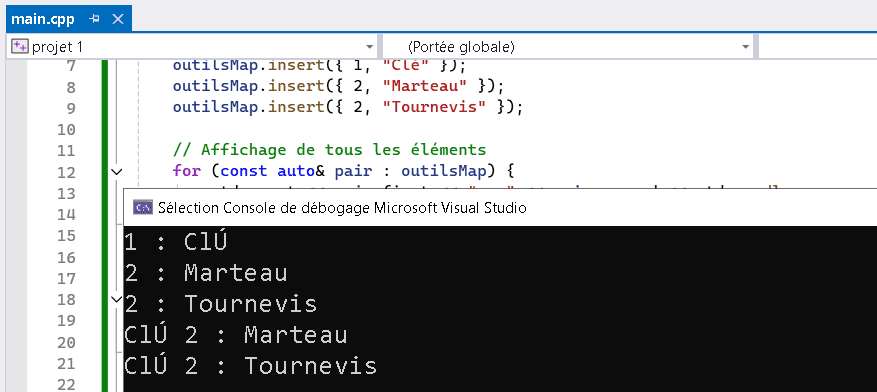Screen dimensions: 877x392
Task: Close the main.cpp tab
Action: [117, 19]
